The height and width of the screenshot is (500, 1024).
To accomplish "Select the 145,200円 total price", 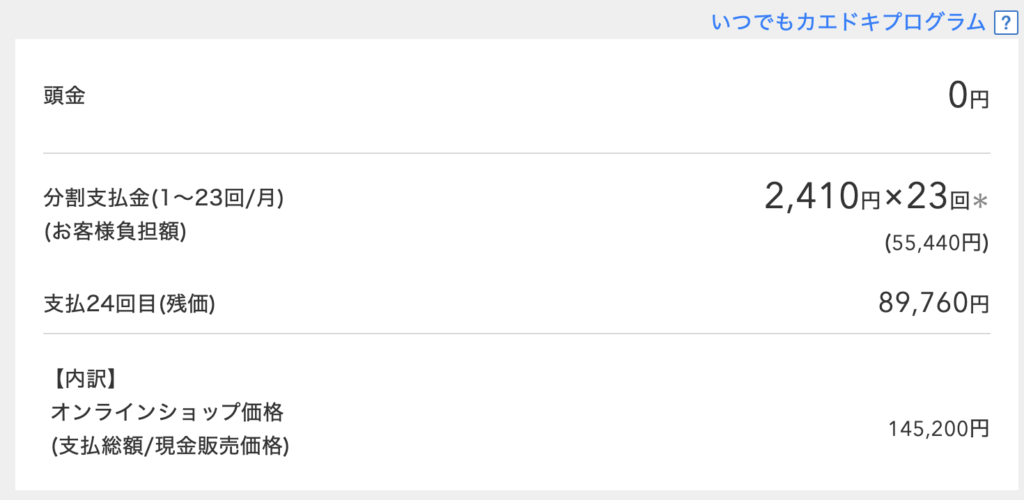I will [x=939, y=429].
